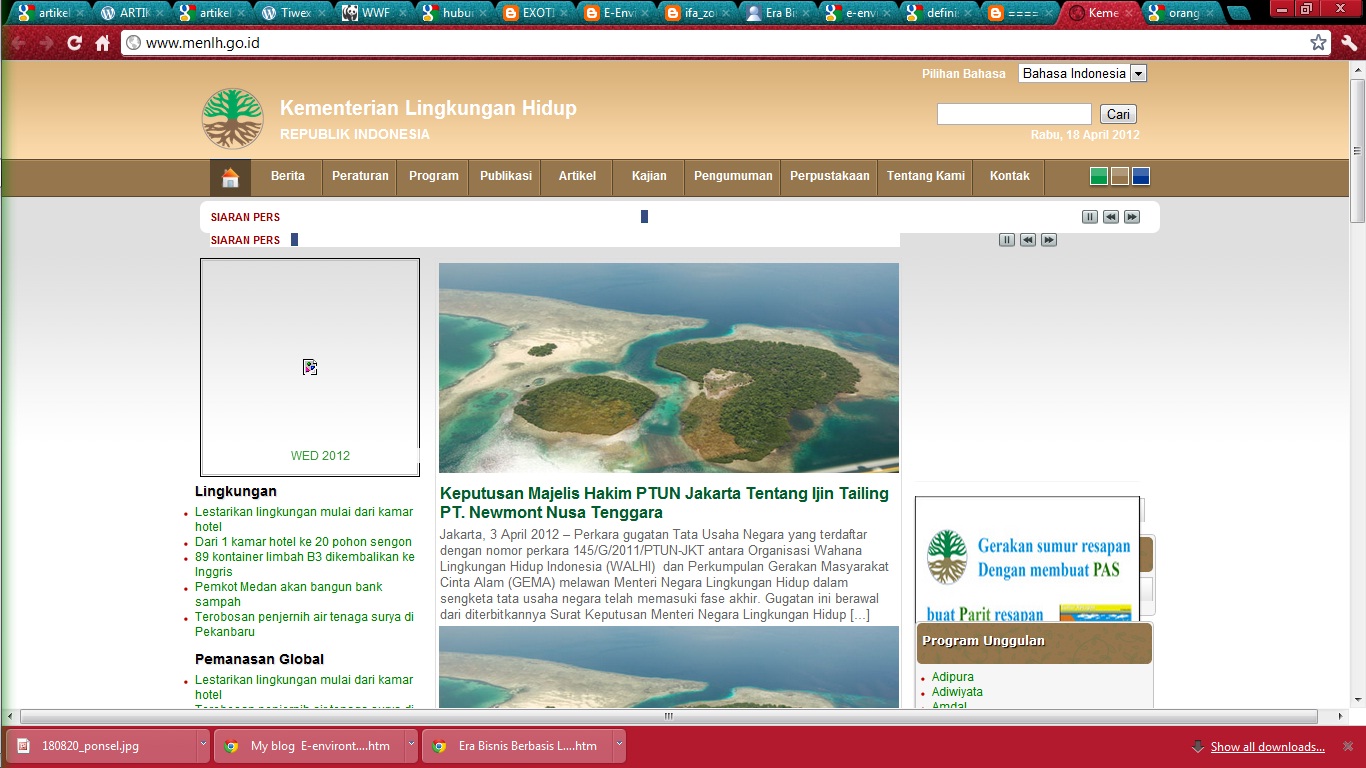Viewport: 1366px width, 768px height.
Task: Open the Program menu
Action: [434, 176]
